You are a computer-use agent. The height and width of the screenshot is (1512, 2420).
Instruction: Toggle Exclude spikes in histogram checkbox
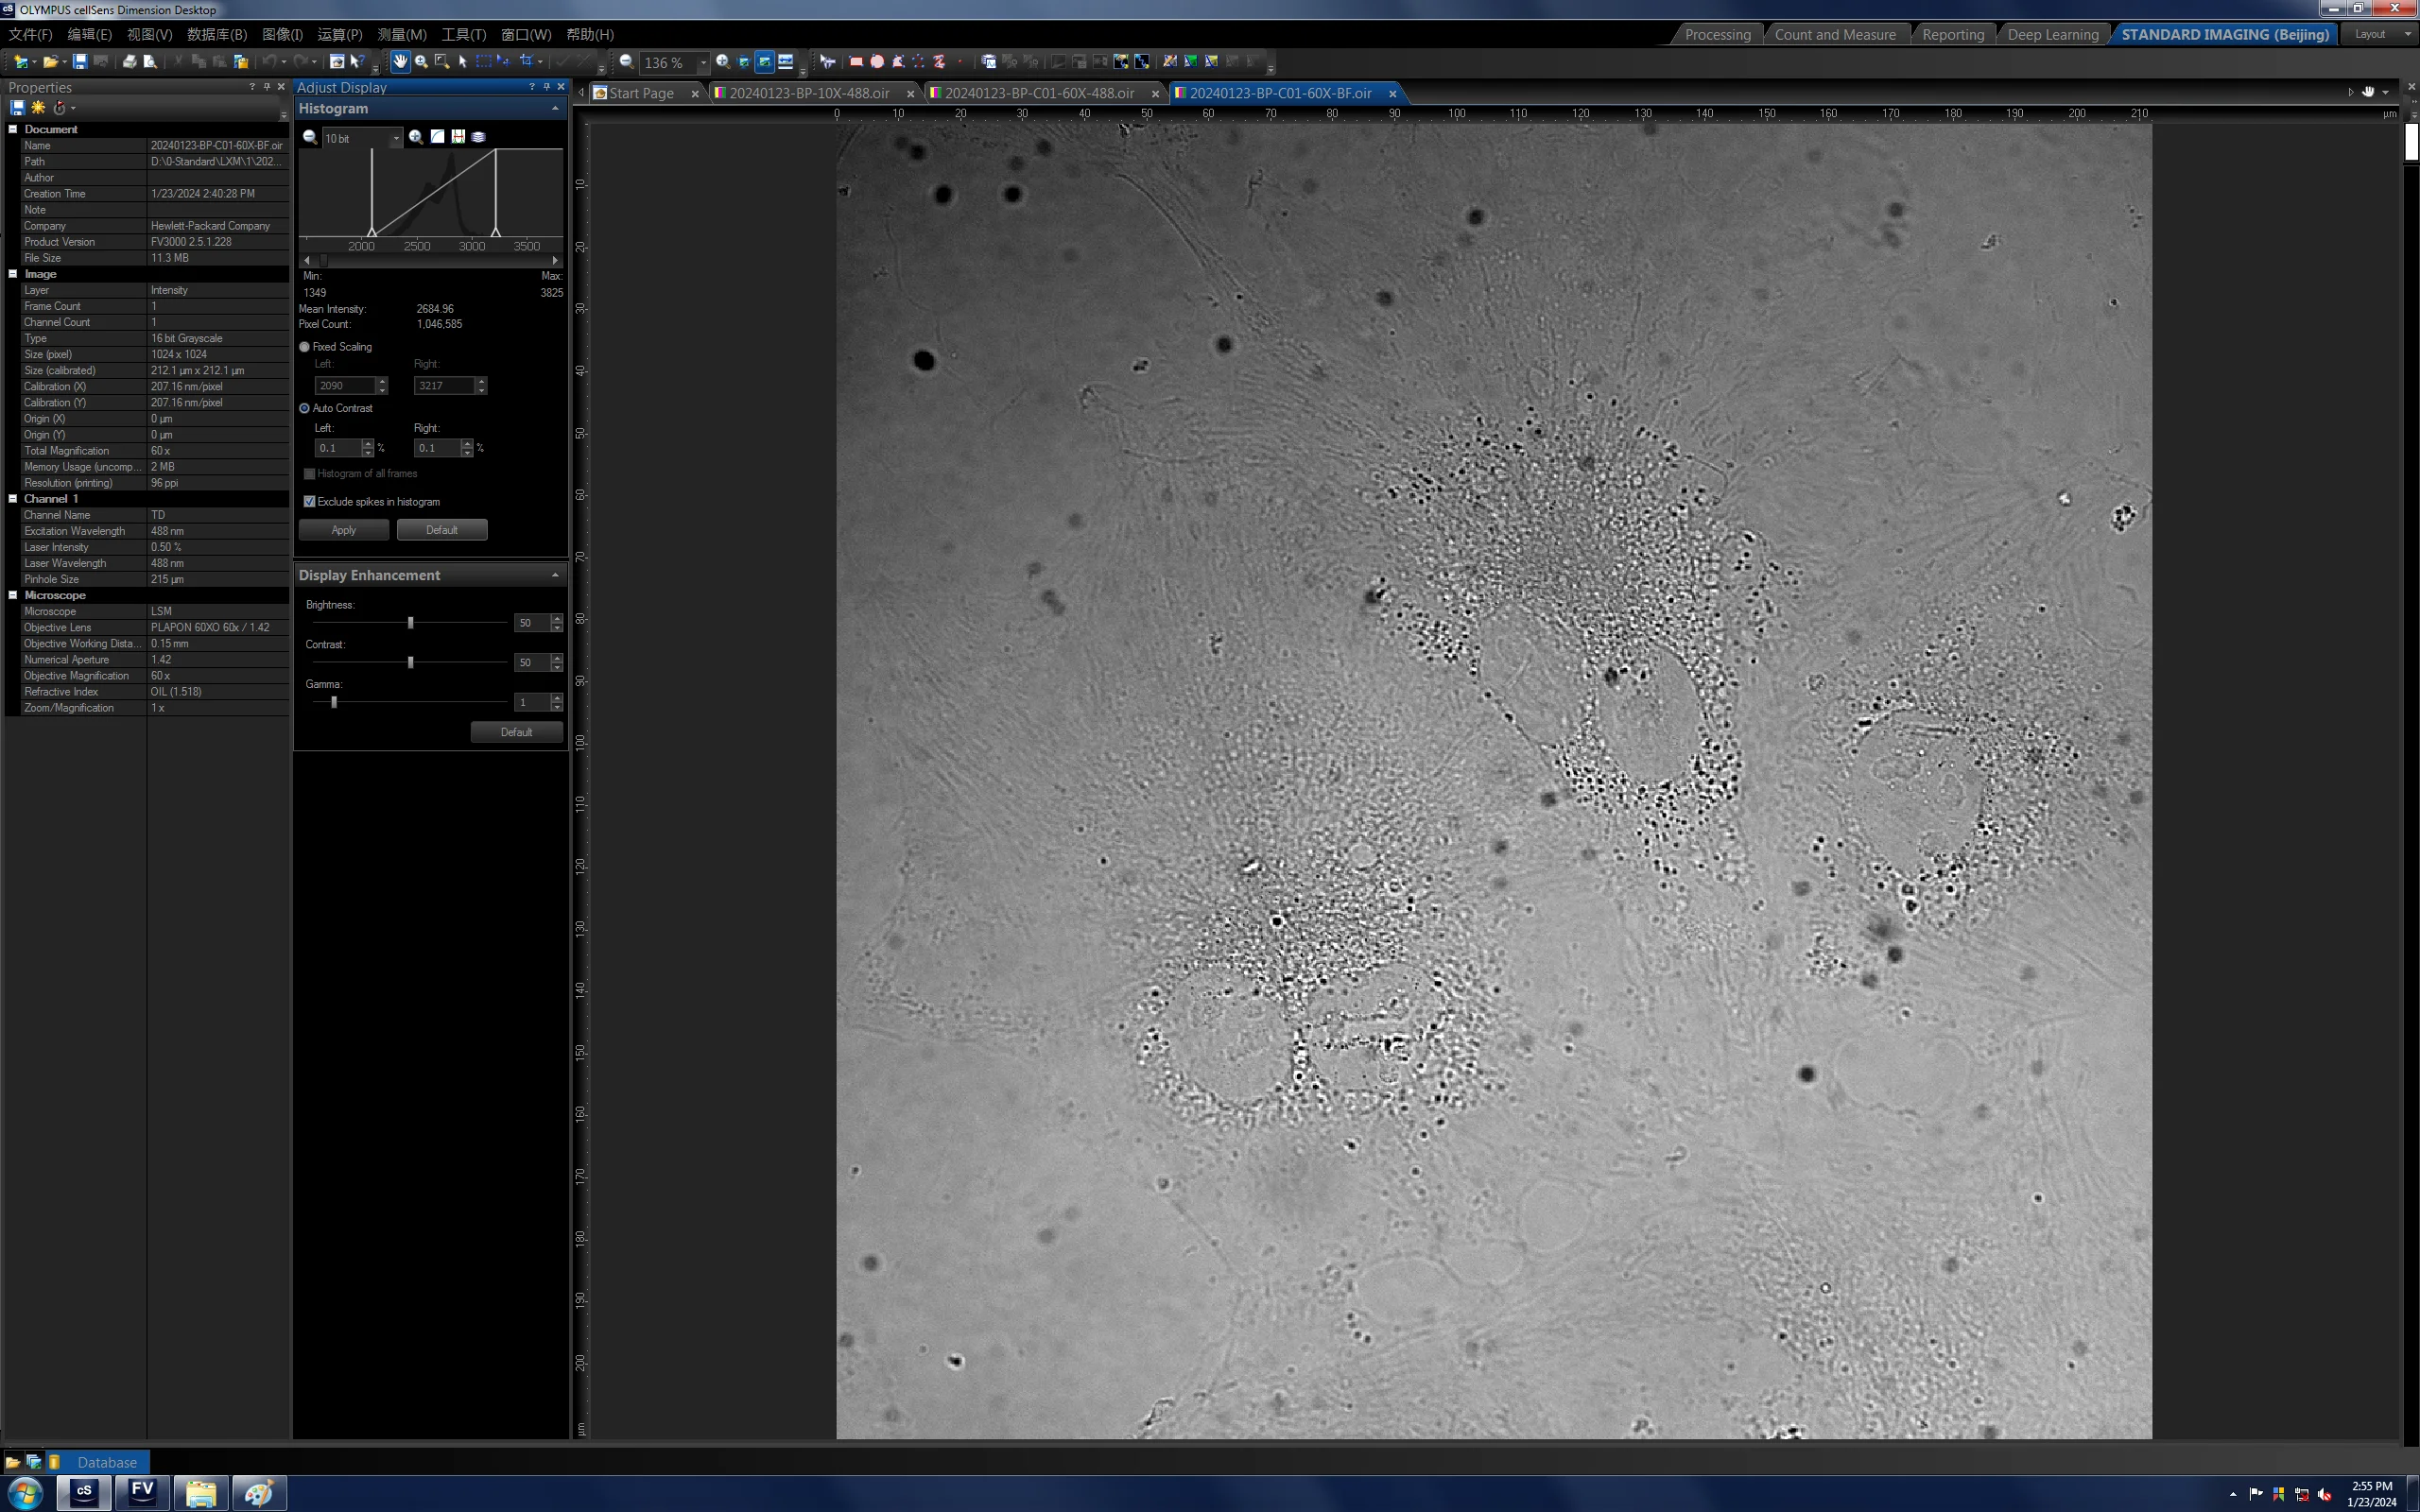click(x=309, y=502)
